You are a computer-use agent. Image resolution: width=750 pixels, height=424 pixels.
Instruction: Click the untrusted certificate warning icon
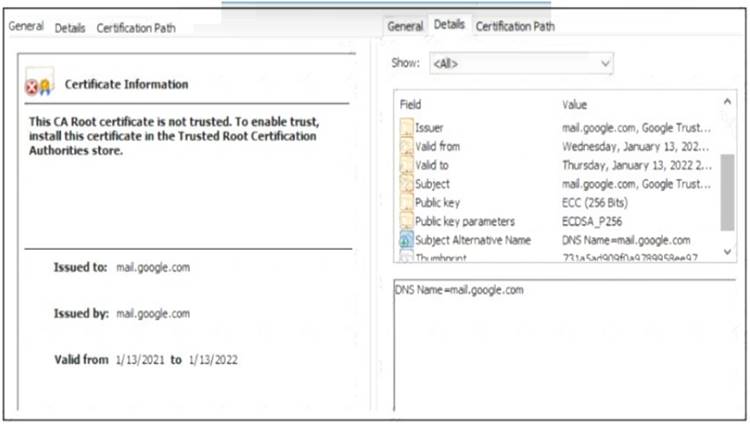click(39, 82)
